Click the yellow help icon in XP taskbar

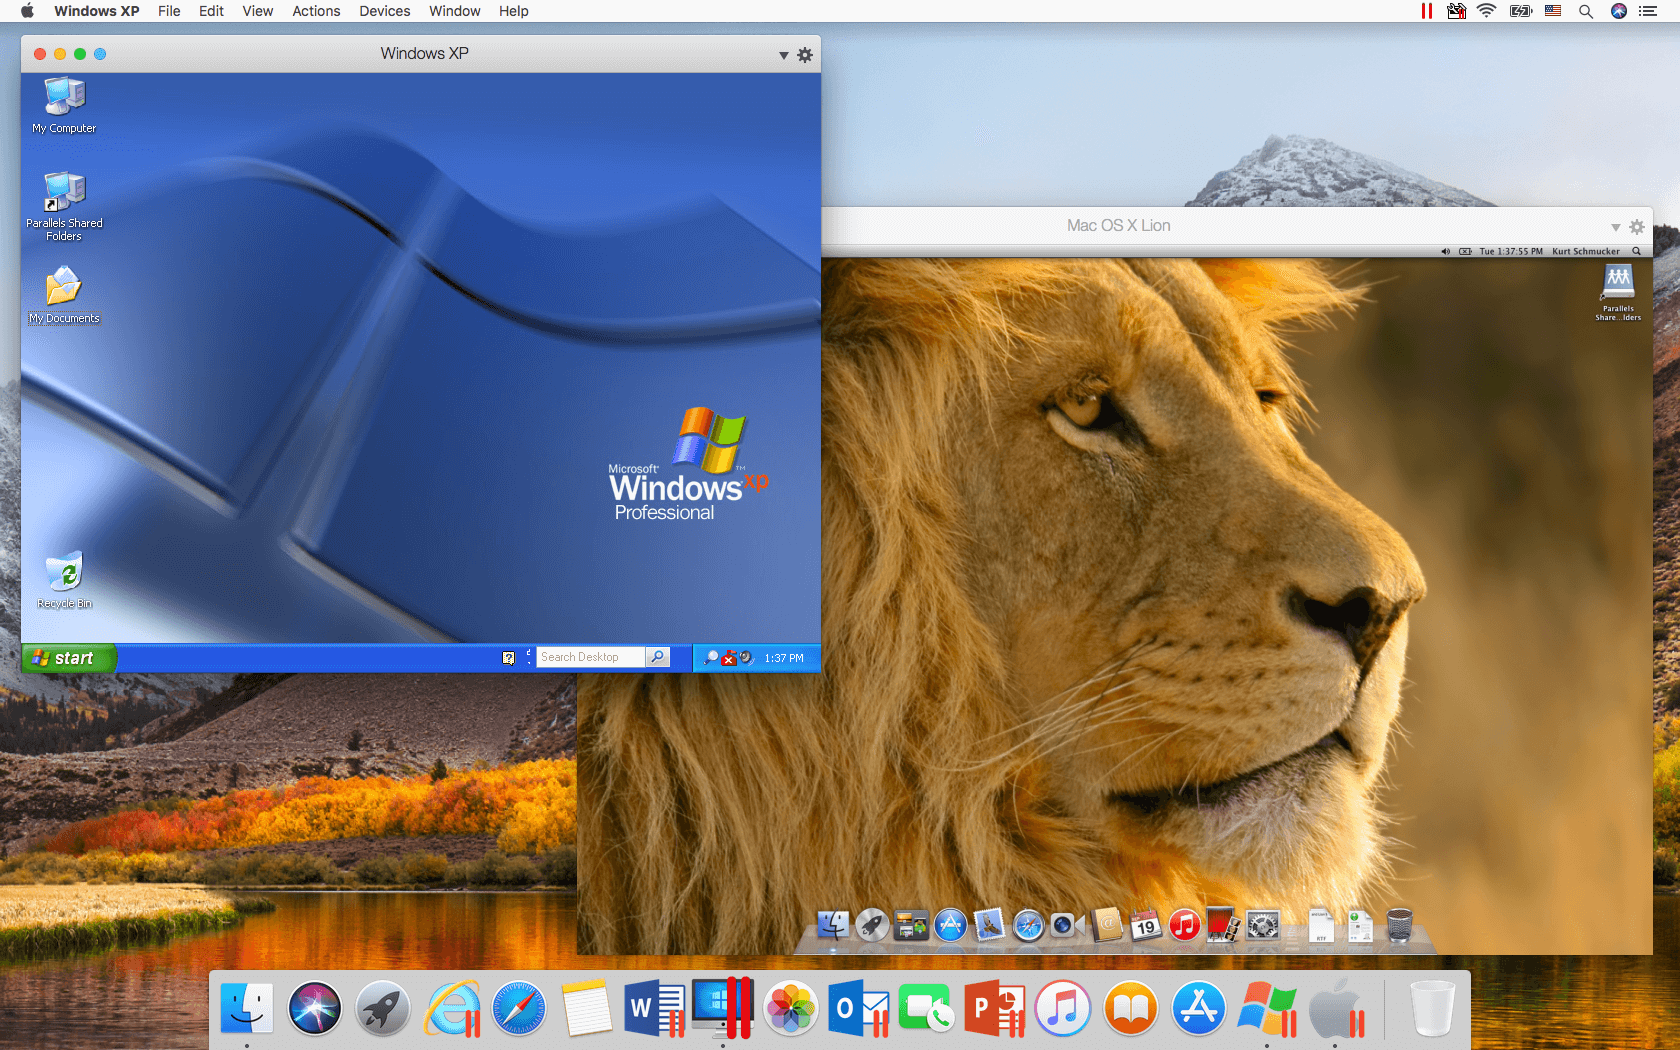(x=508, y=657)
